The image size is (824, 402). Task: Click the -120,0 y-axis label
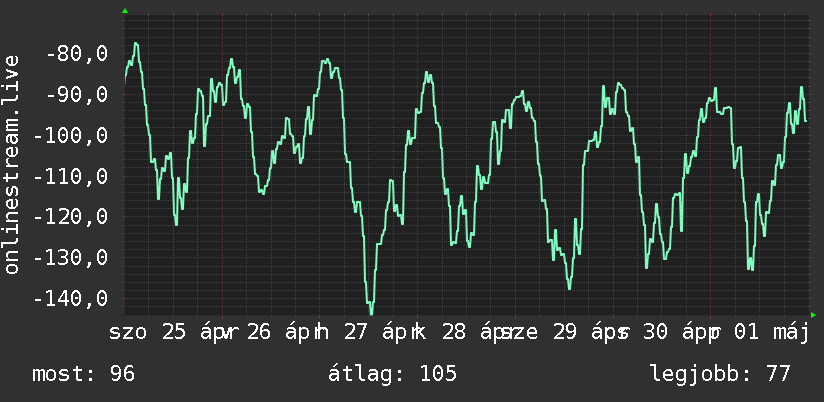coord(71,217)
